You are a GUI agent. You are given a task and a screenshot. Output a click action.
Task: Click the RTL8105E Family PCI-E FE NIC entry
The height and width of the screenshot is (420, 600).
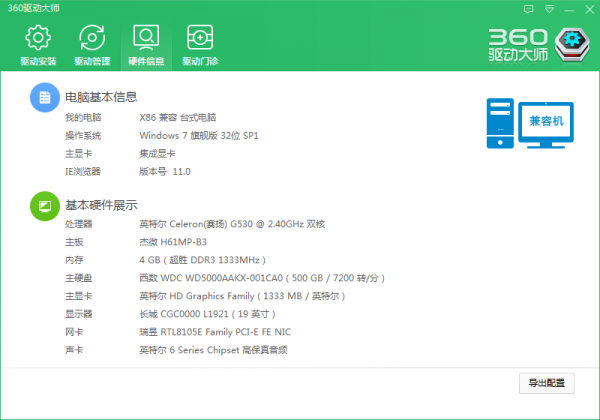click(x=215, y=332)
